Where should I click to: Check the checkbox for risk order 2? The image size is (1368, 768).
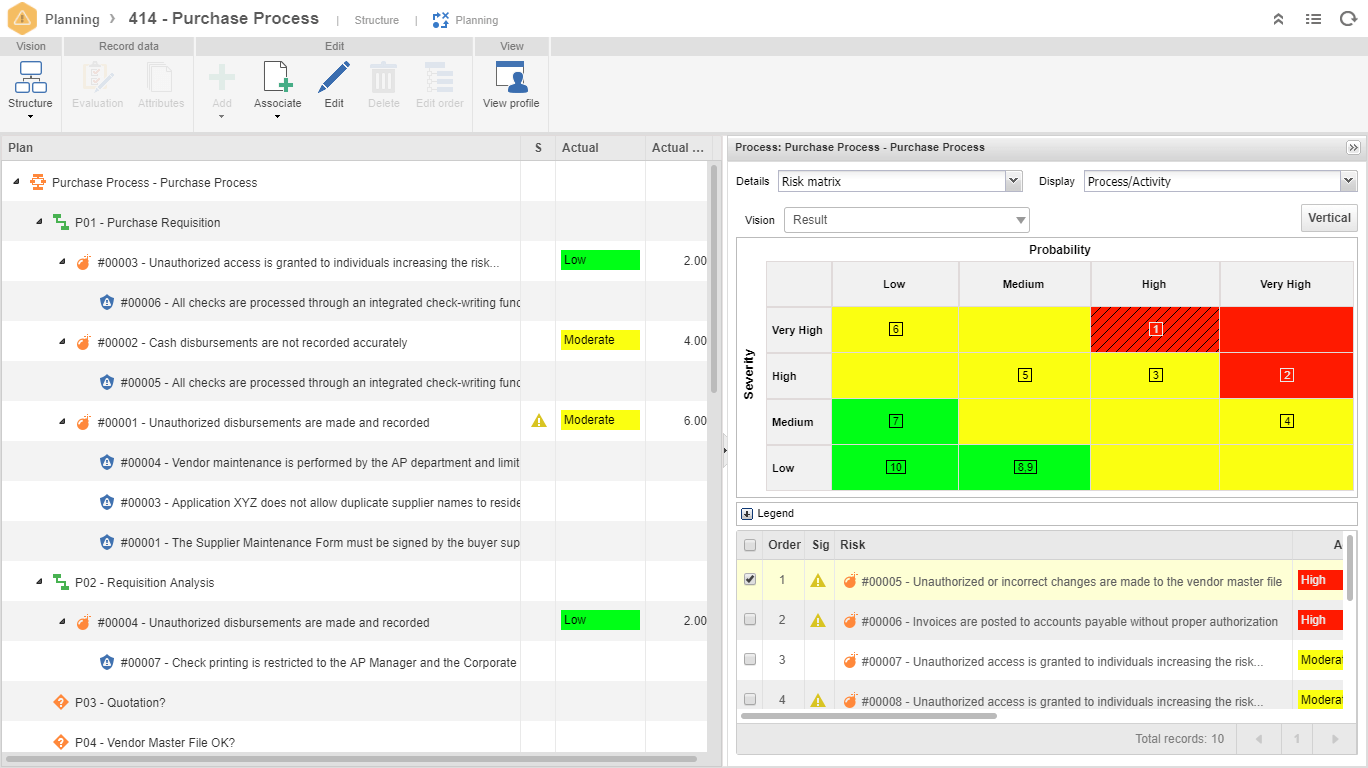click(x=750, y=619)
